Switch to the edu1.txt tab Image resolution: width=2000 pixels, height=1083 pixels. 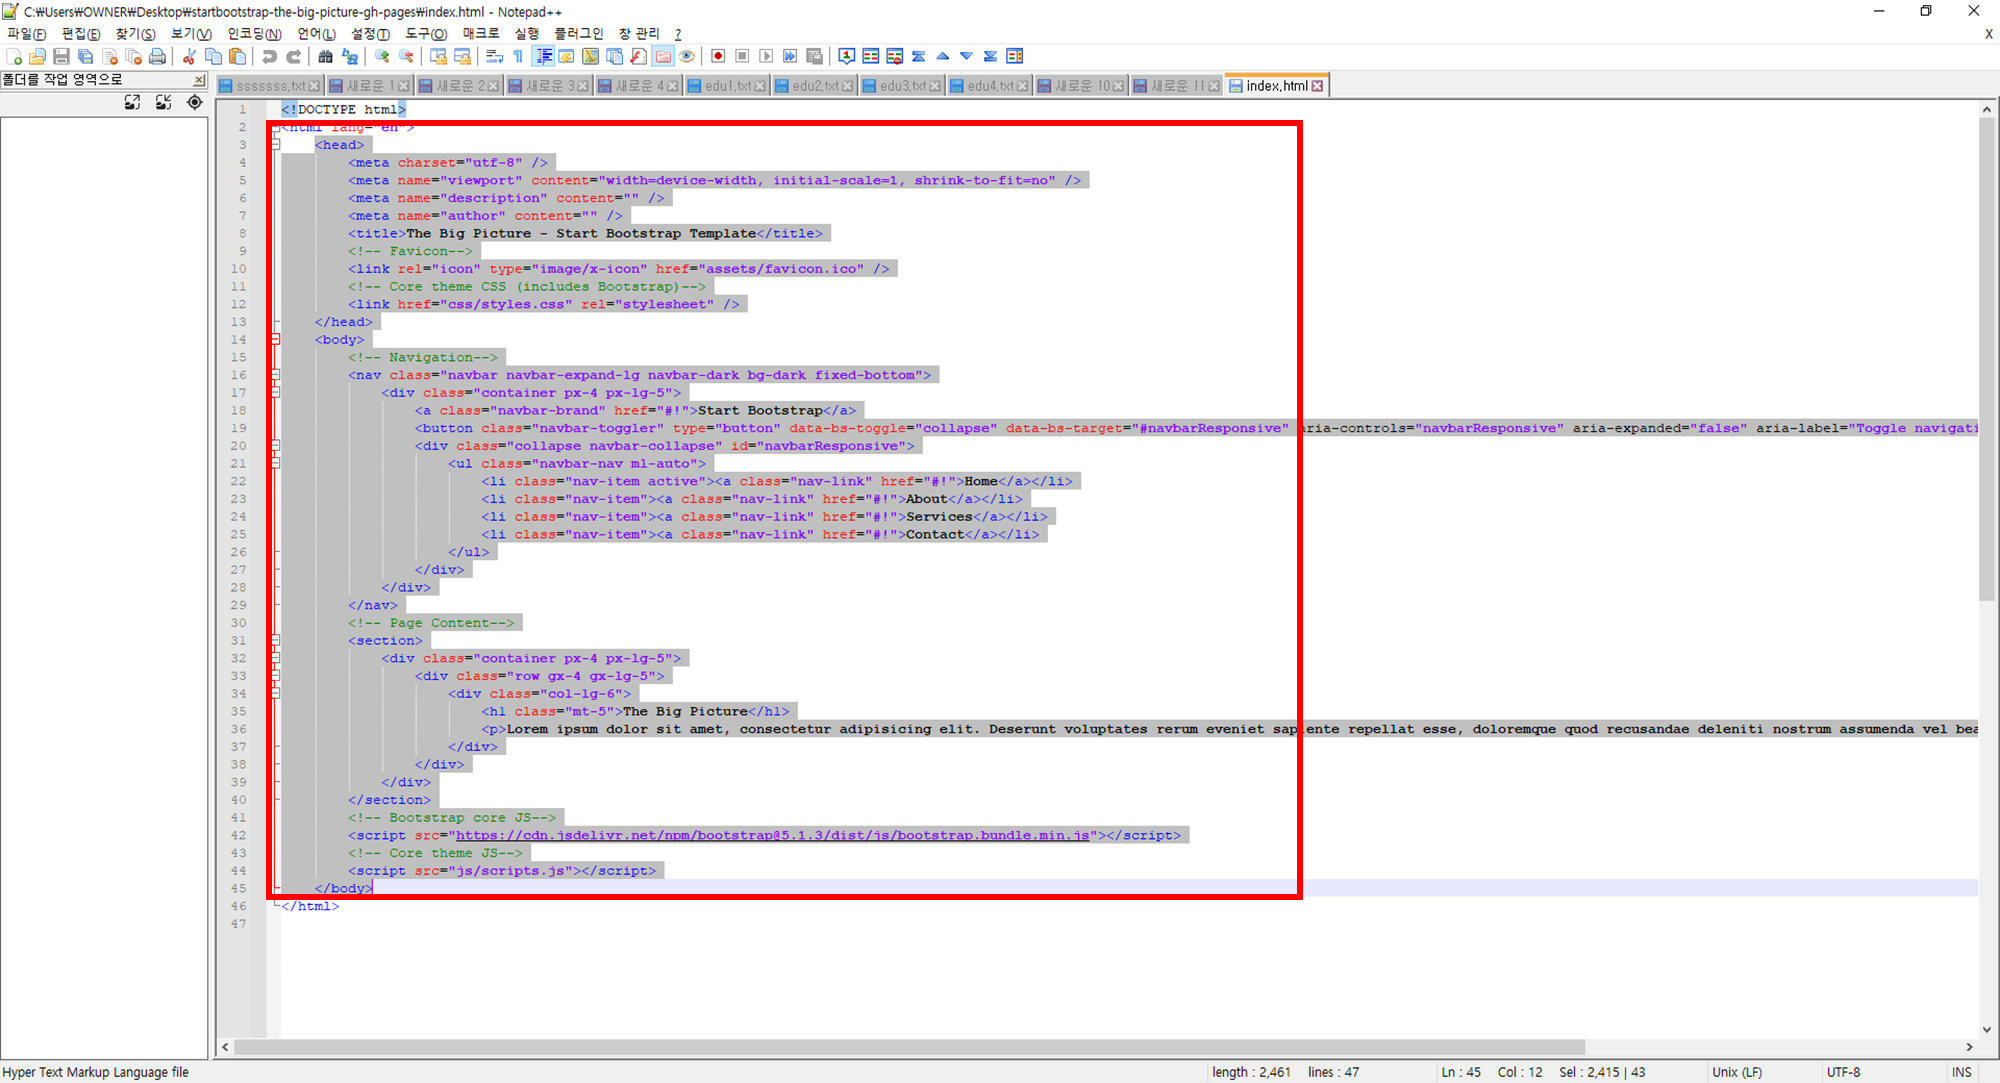[727, 86]
